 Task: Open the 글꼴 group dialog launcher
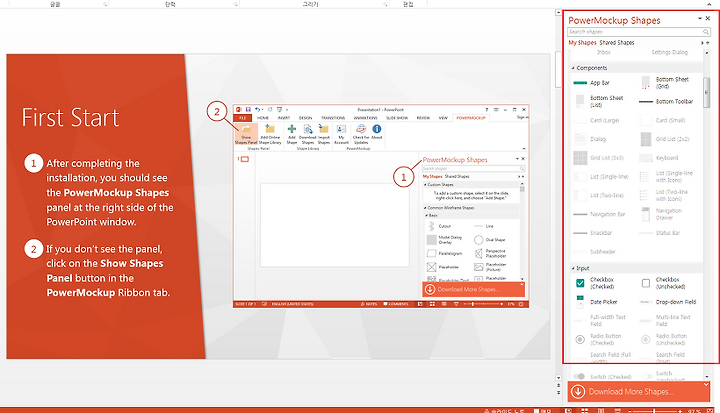(x=105, y=5)
